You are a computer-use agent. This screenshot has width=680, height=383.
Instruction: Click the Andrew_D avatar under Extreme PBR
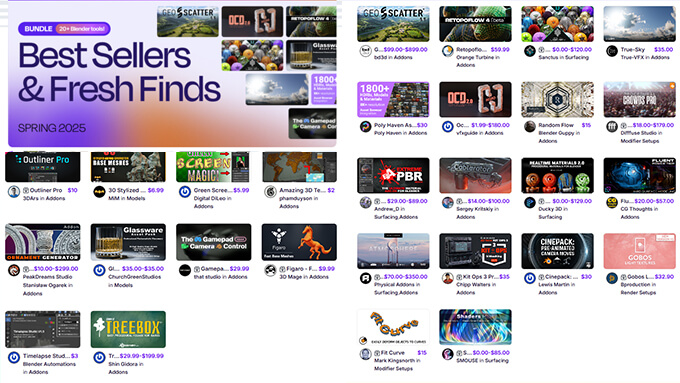coord(366,203)
